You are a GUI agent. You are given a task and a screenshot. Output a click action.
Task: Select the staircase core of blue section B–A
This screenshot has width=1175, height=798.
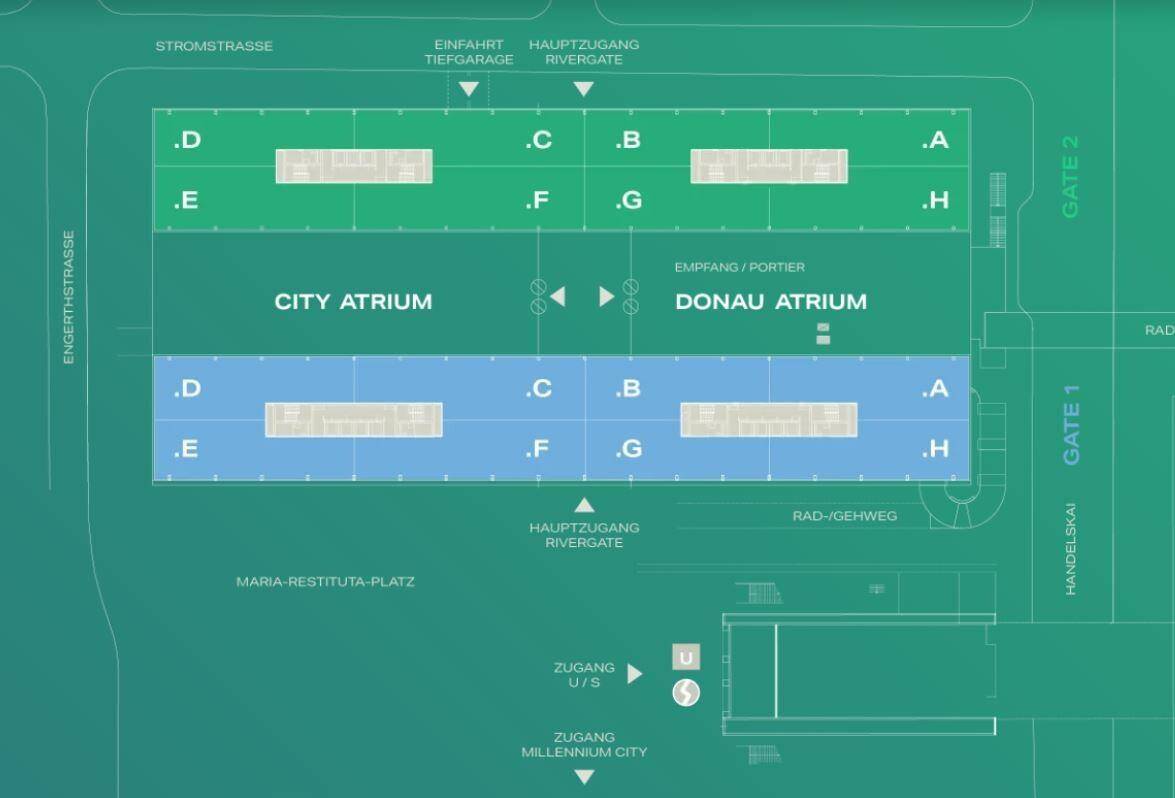[769, 420]
